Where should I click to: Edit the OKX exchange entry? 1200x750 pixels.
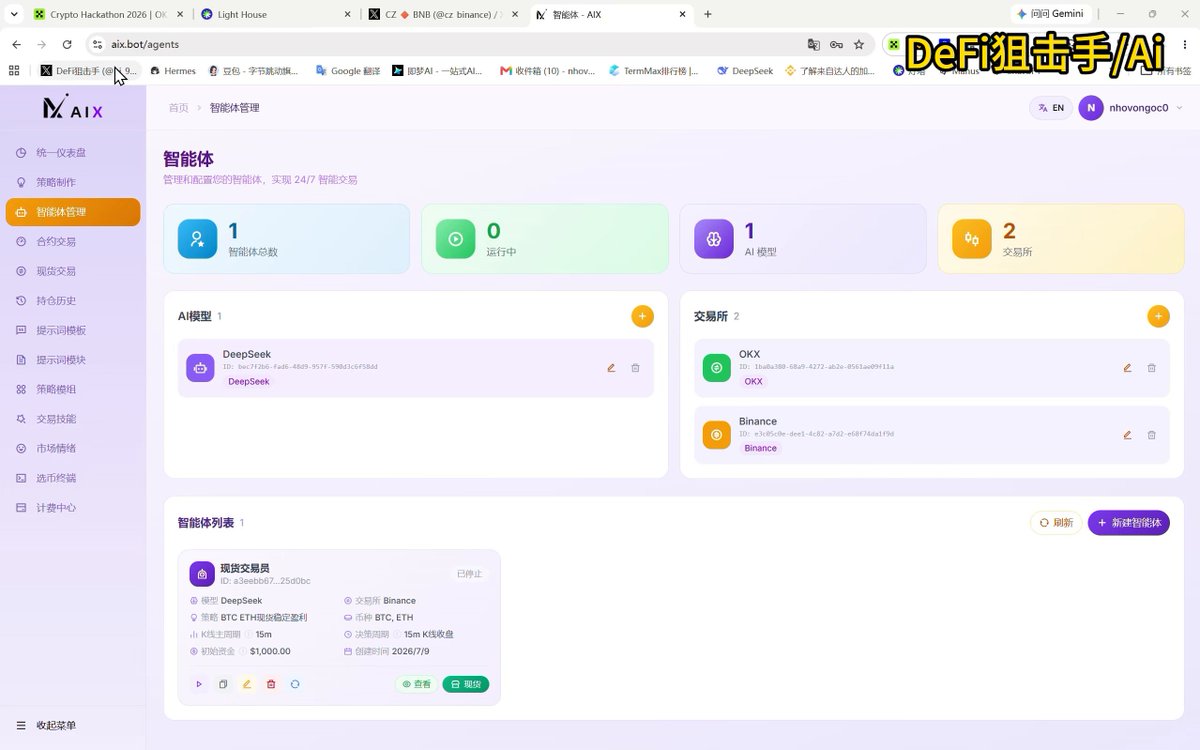(1127, 368)
